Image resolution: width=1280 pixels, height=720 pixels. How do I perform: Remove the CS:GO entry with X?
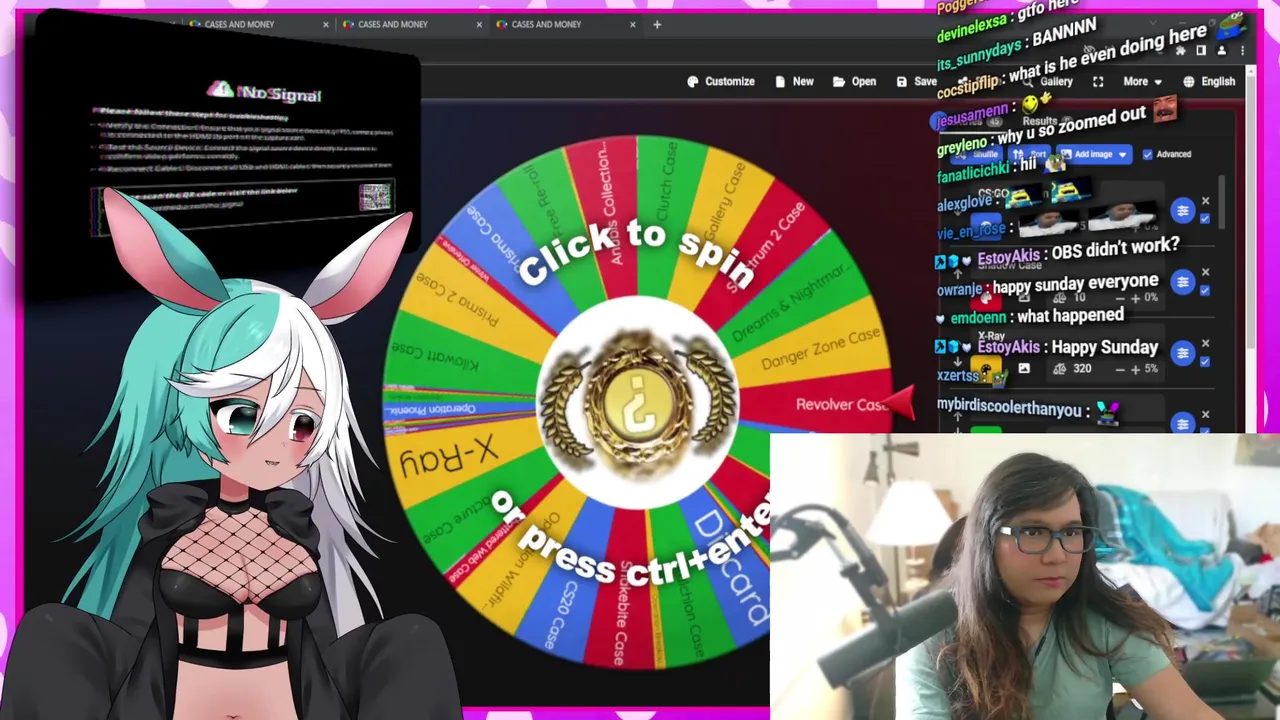[x=1205, y=201]
